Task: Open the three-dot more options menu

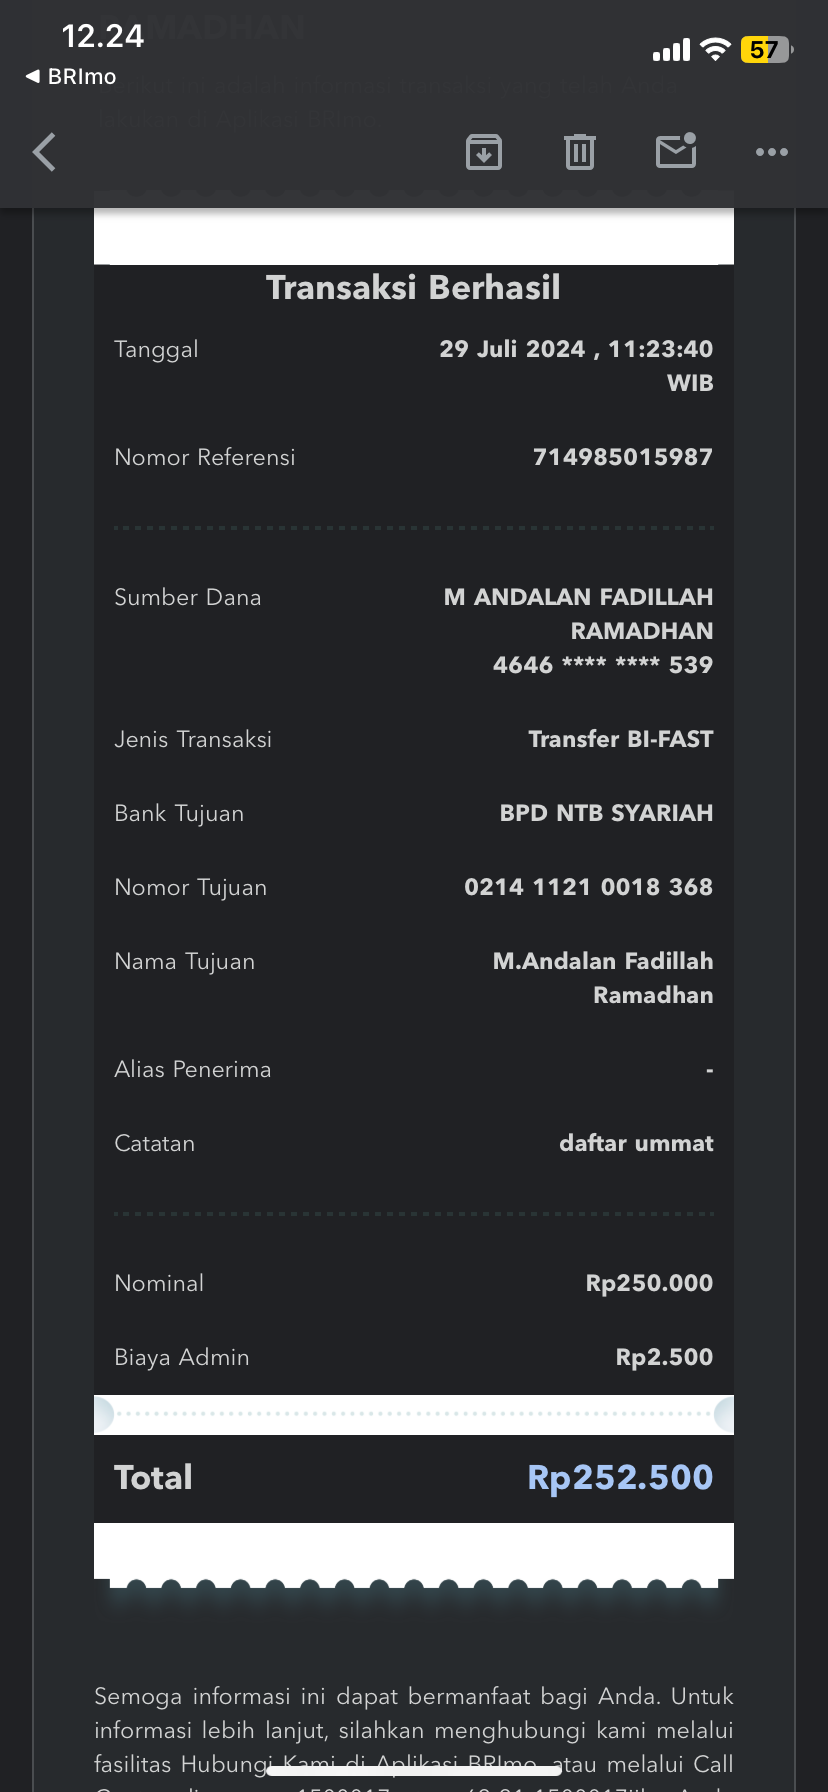Action: click(x=771, y=153)
